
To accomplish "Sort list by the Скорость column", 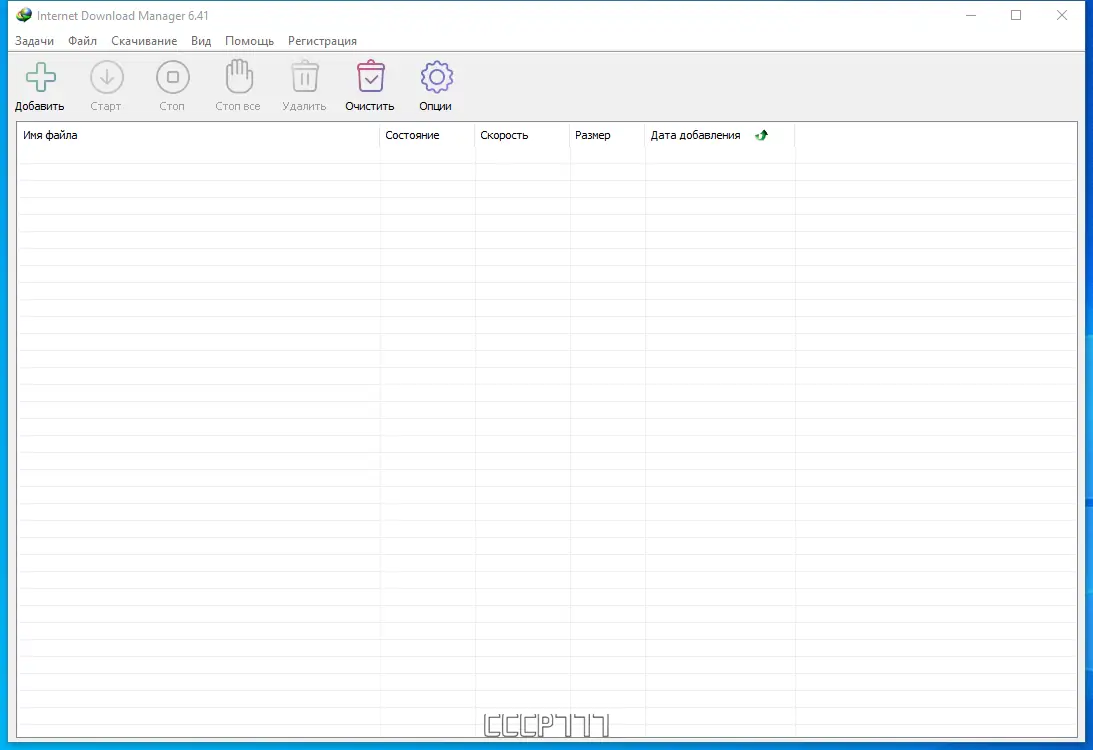I will click(x=504, y=135).
